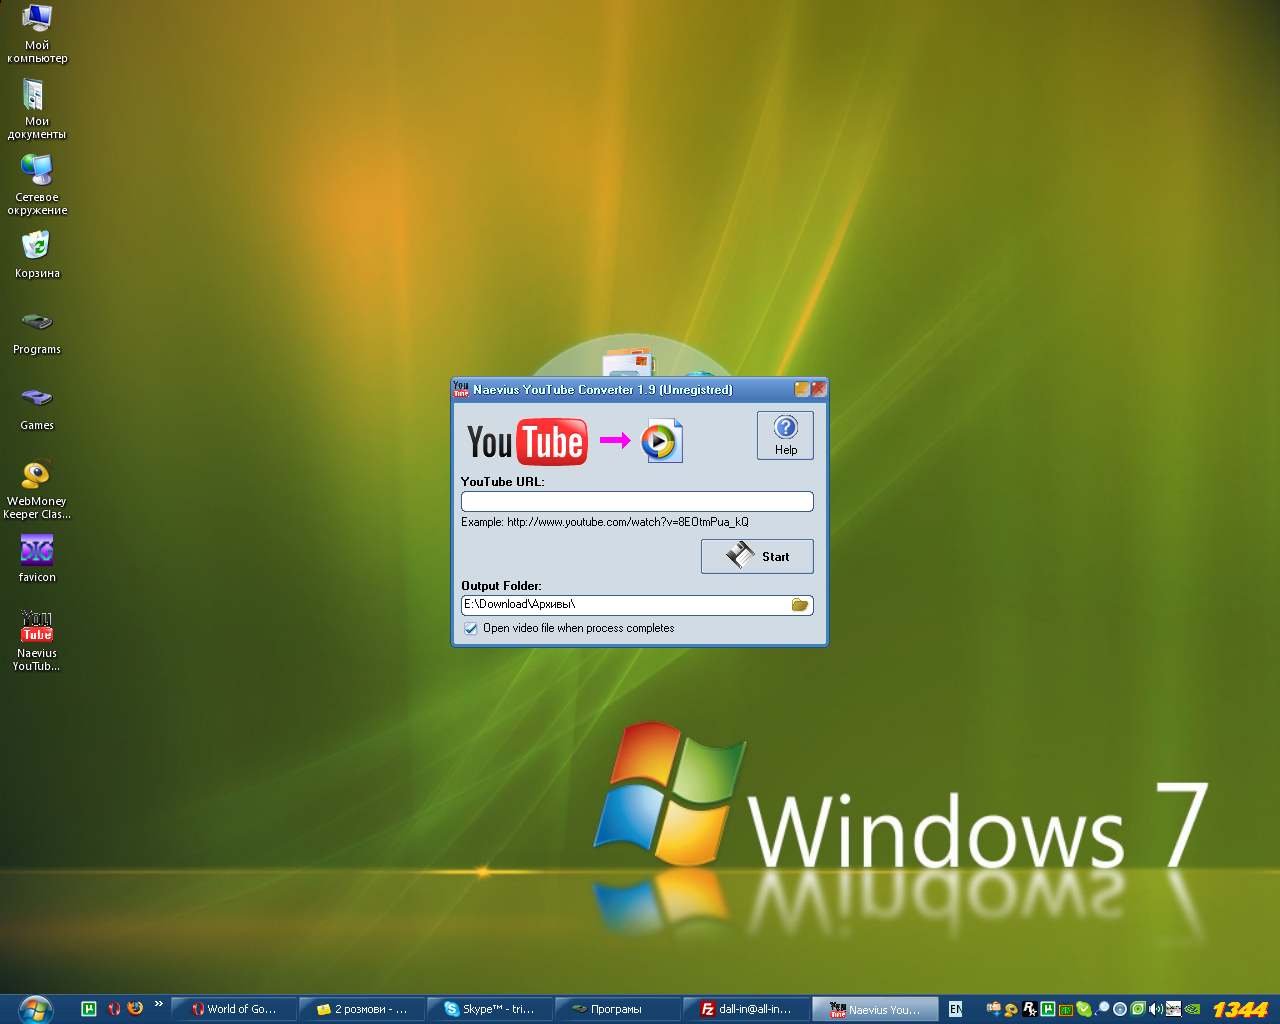The image size is (1280, 1024).
Task: Click the media file icon beside arrow
Action: (x=661, y=441)
